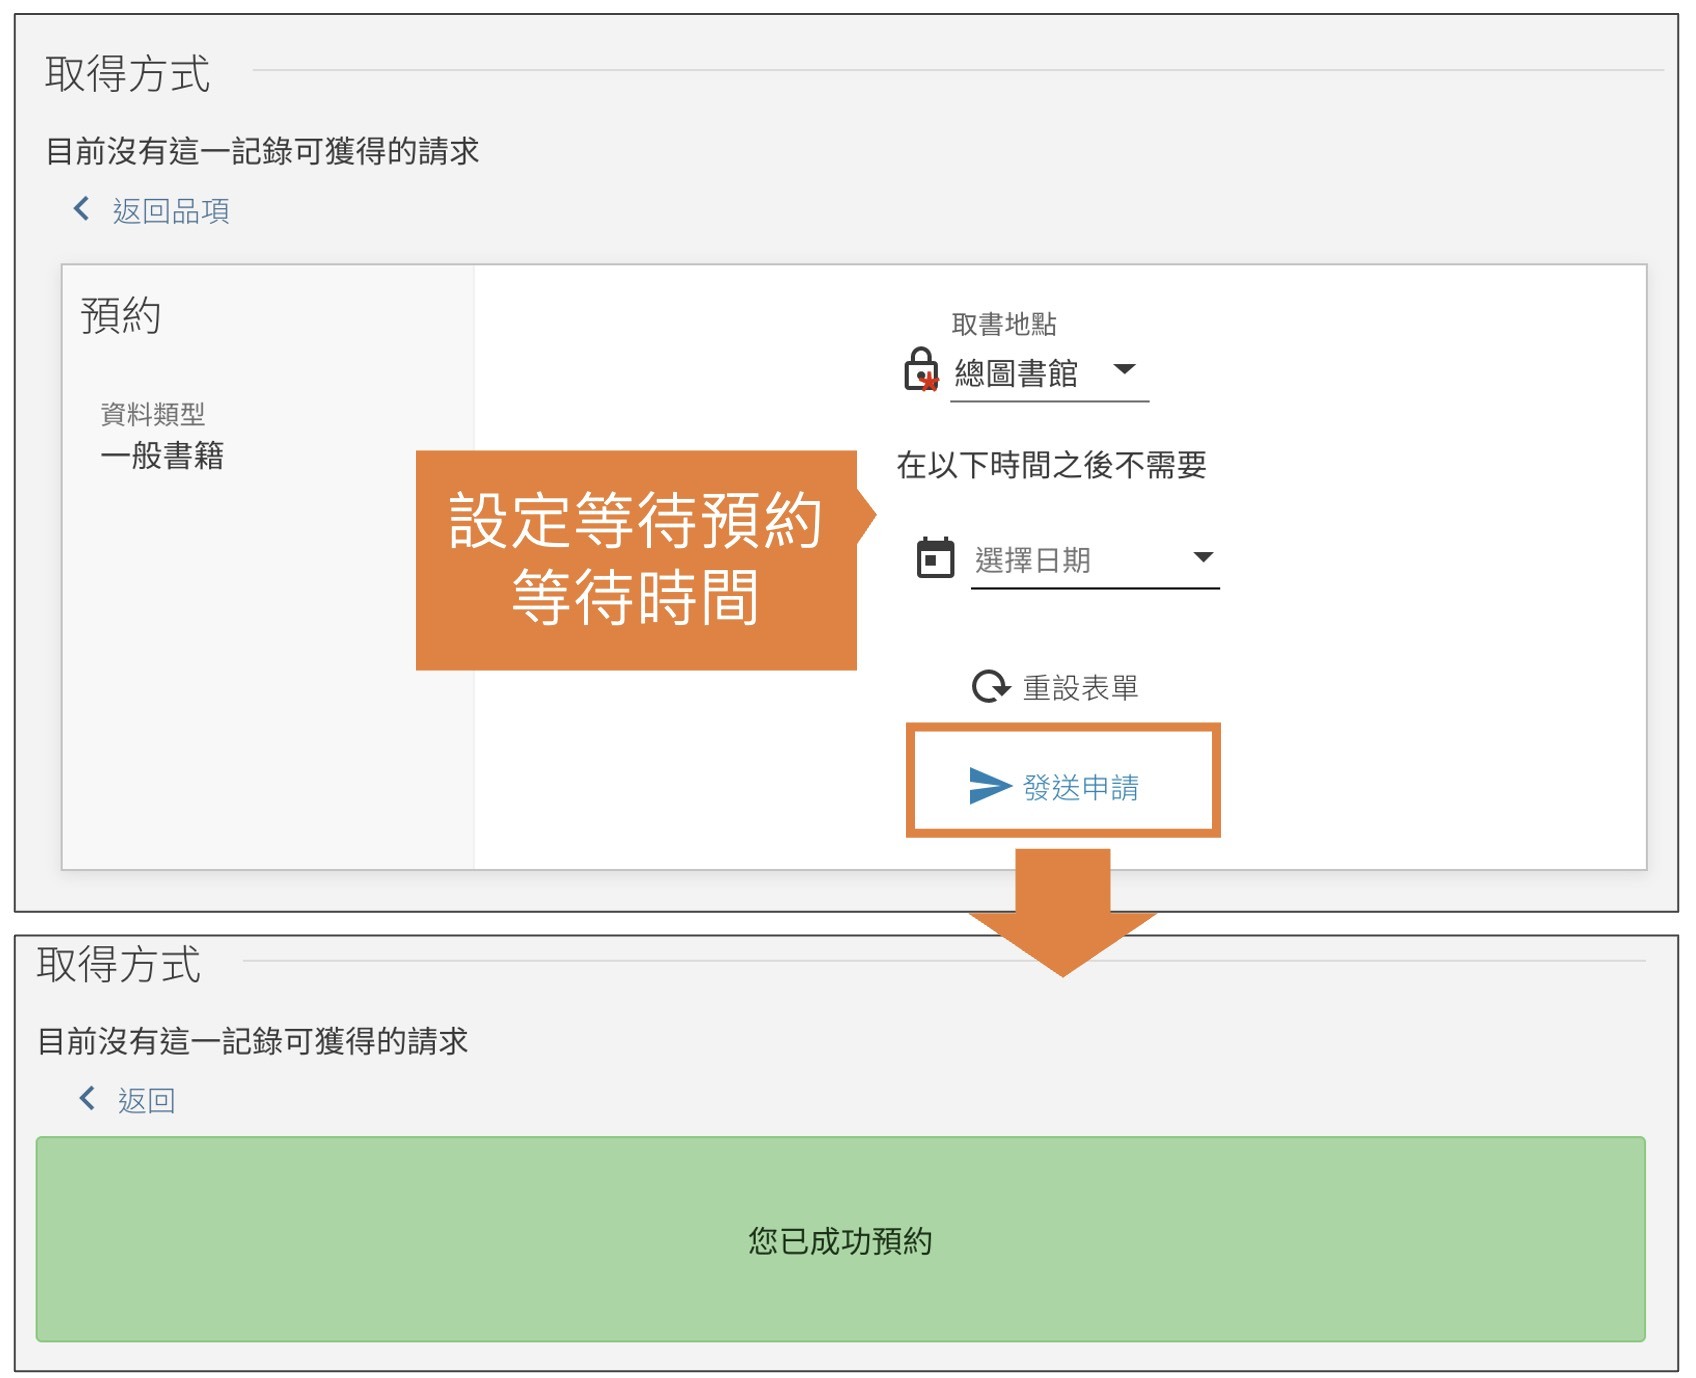1696x1378 pixels.
Task: Expand the 選擇日期 dropdown arrow
Action: [1203, 557]
